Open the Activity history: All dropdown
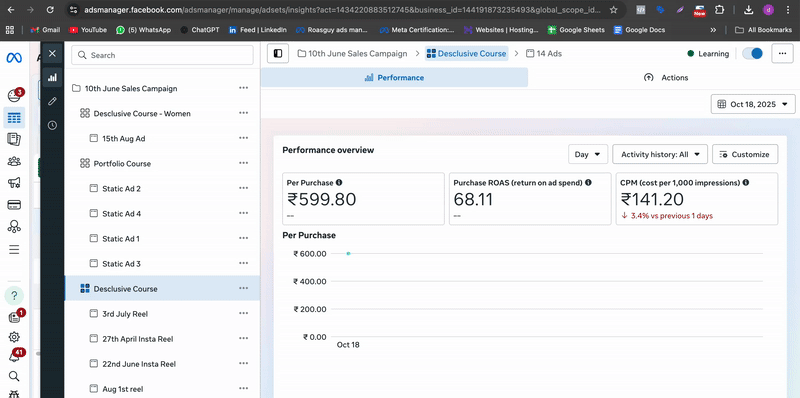 pos(660,154)
